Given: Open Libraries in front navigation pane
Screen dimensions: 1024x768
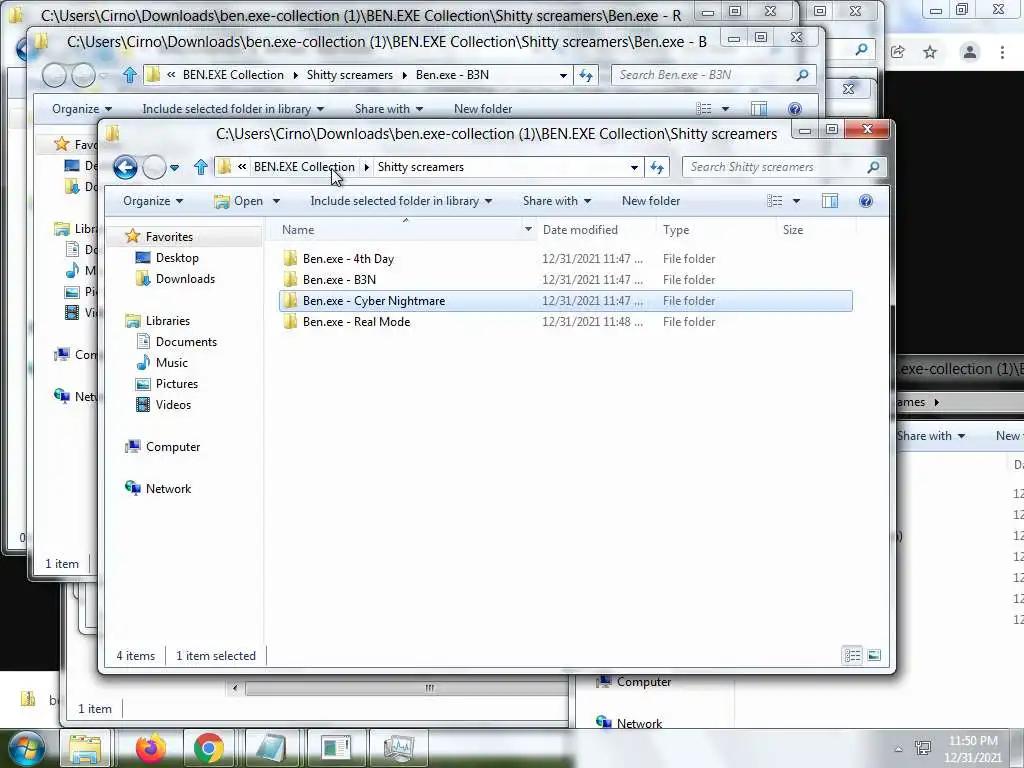Looking at the screenshot, I should [167, 321].
